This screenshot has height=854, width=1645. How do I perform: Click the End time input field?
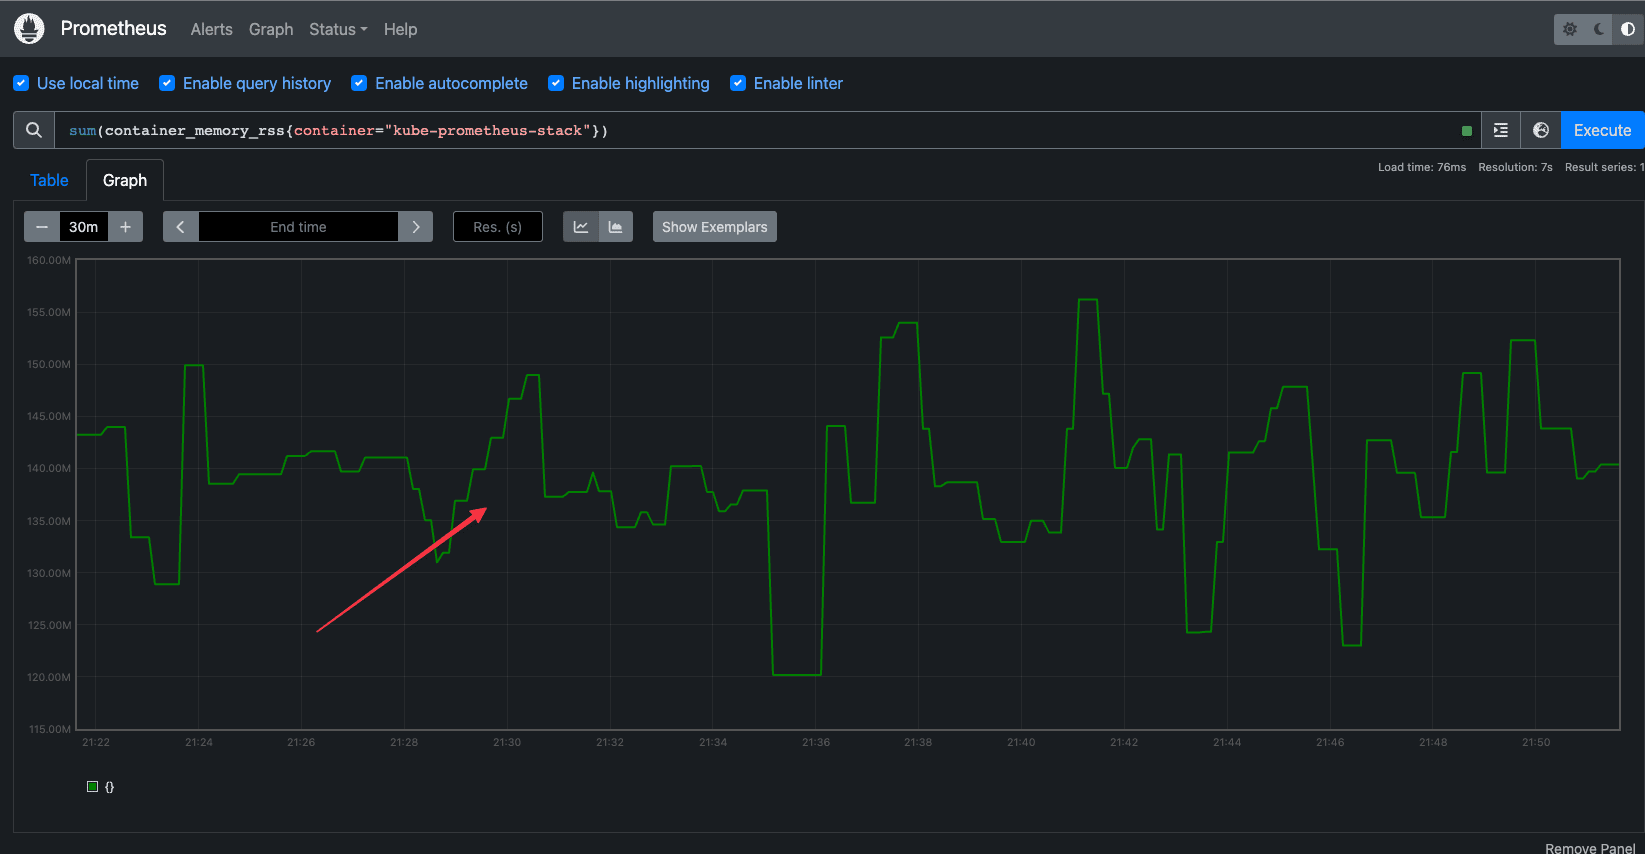point(298,227)
